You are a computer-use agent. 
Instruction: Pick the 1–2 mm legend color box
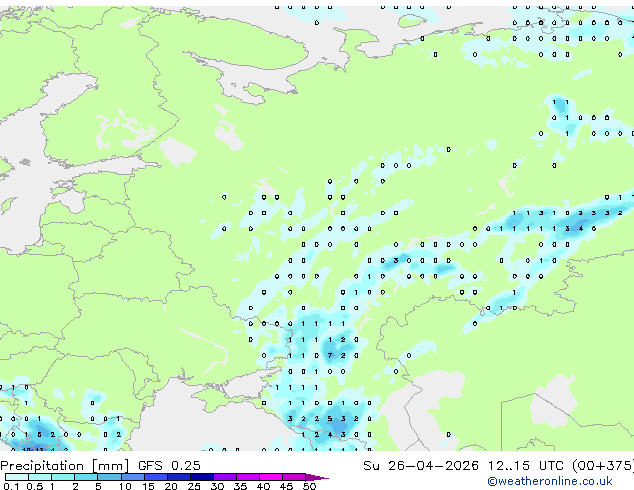coord(63,477)
